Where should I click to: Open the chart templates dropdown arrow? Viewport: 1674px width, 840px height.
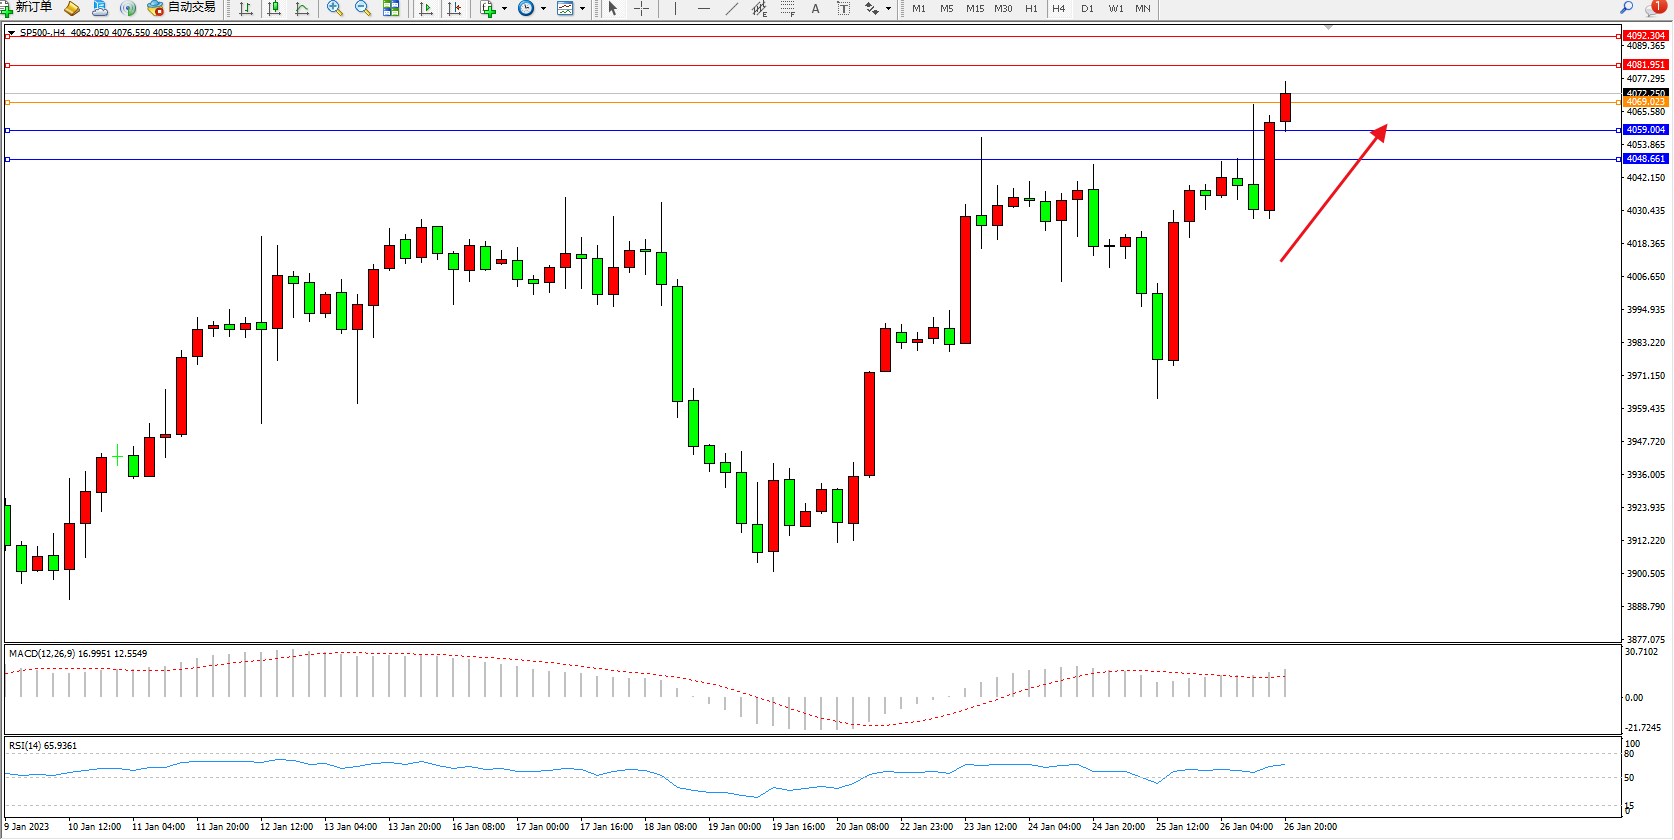click(x=582, y=8)
